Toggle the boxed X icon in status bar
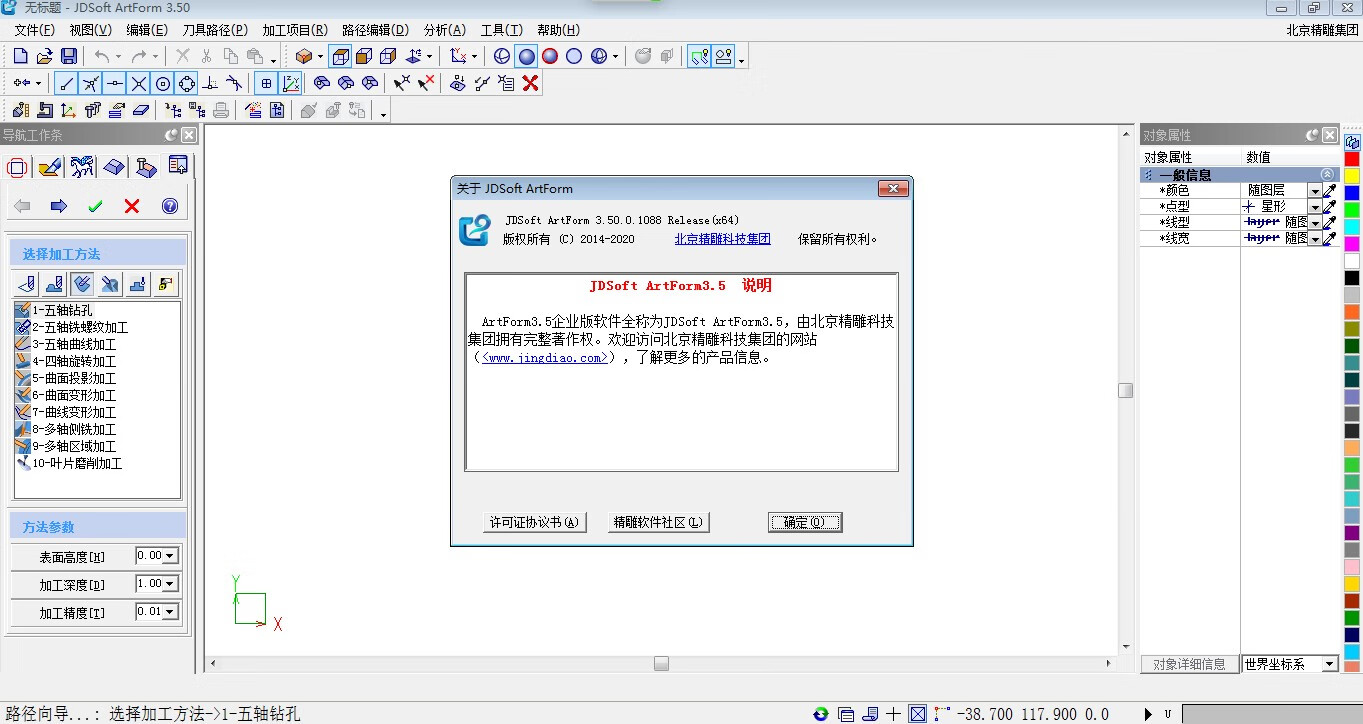 pyautogui.click(x=918, y=714)
